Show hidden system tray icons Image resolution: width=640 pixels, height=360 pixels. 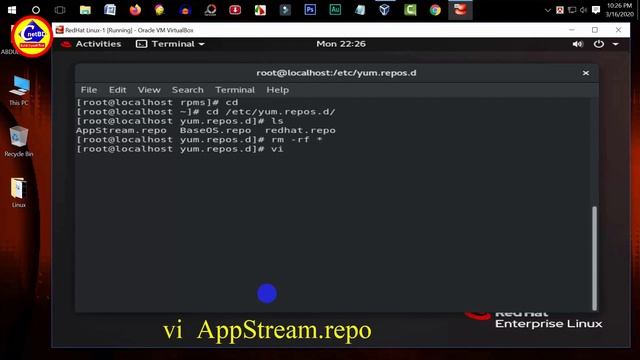548,10
